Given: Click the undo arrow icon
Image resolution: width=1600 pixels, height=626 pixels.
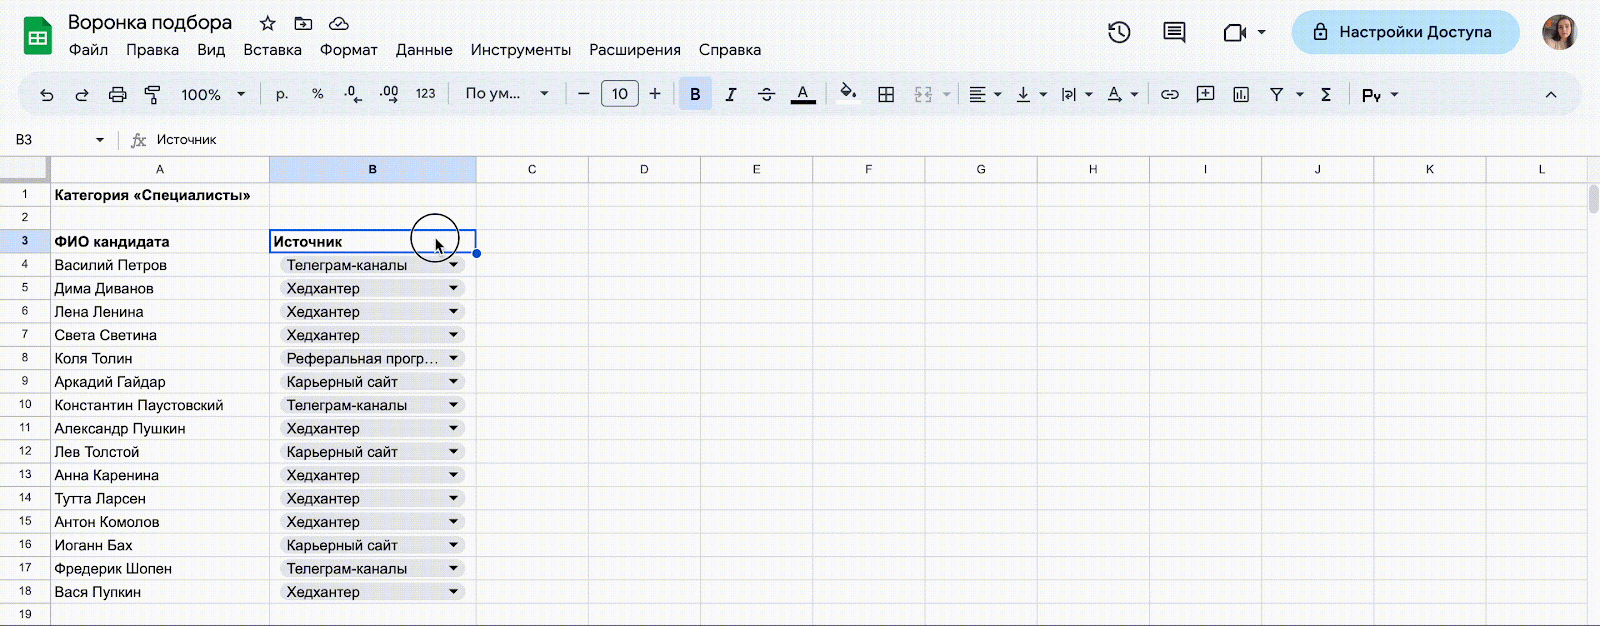Looking at the screenshot, I should pyautogui.click(x=47, y=94).
